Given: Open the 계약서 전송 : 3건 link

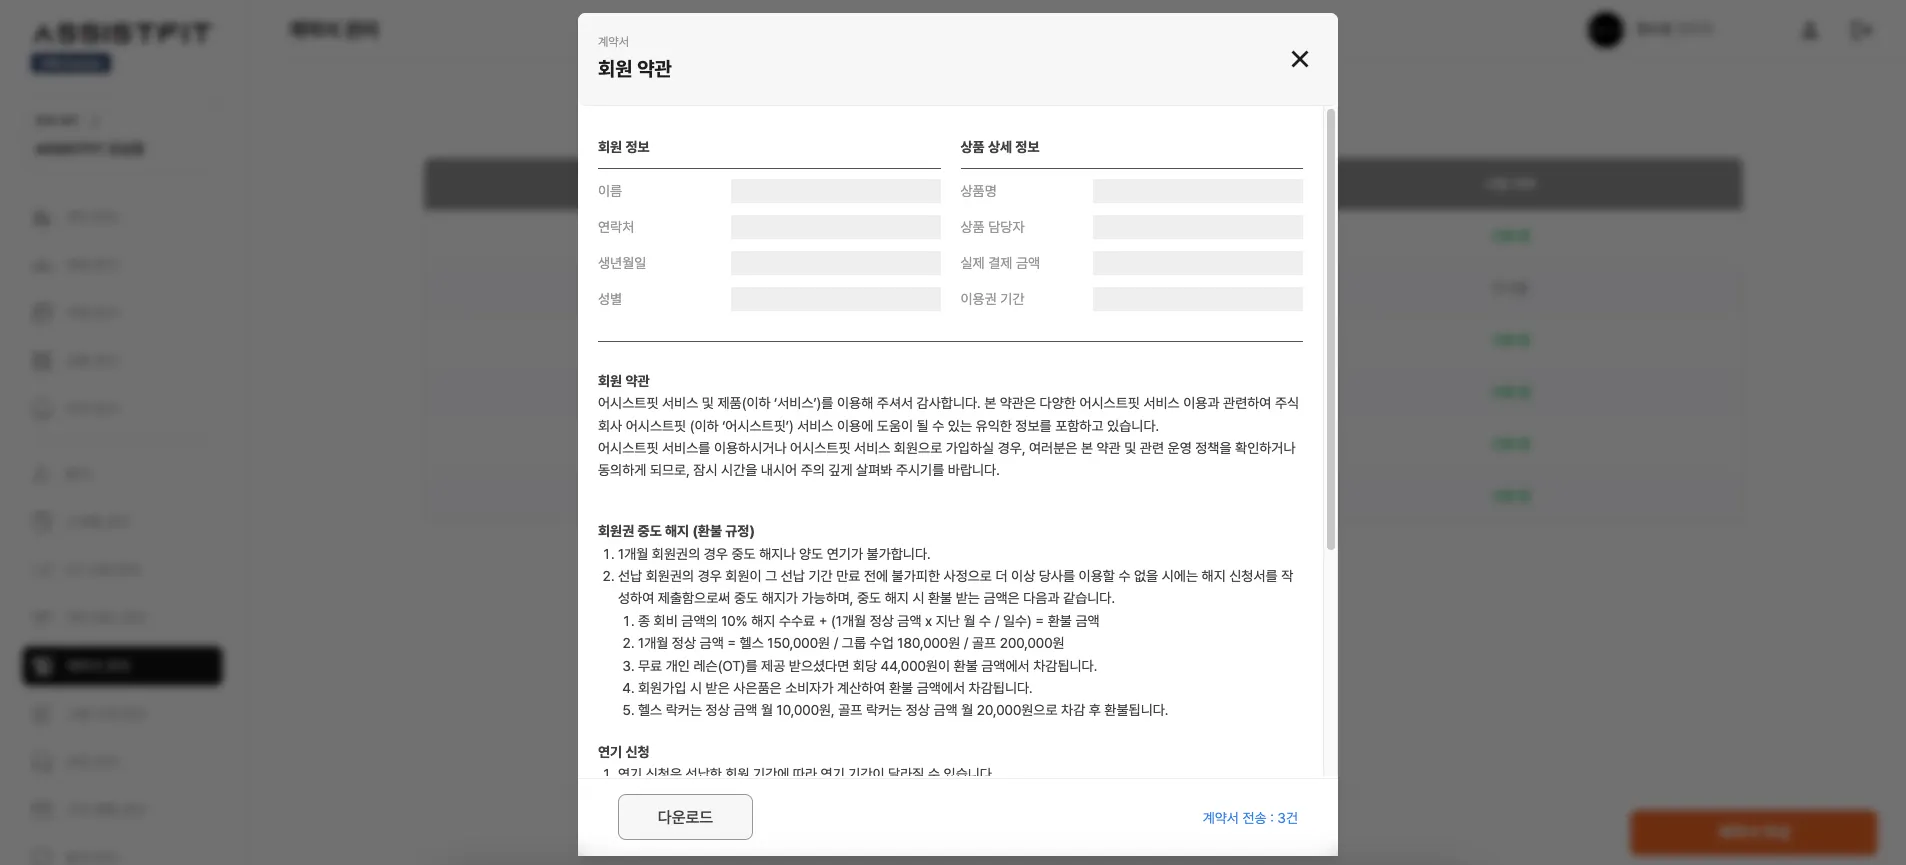Looking at the screenshot, I should tap(1250, 818).
